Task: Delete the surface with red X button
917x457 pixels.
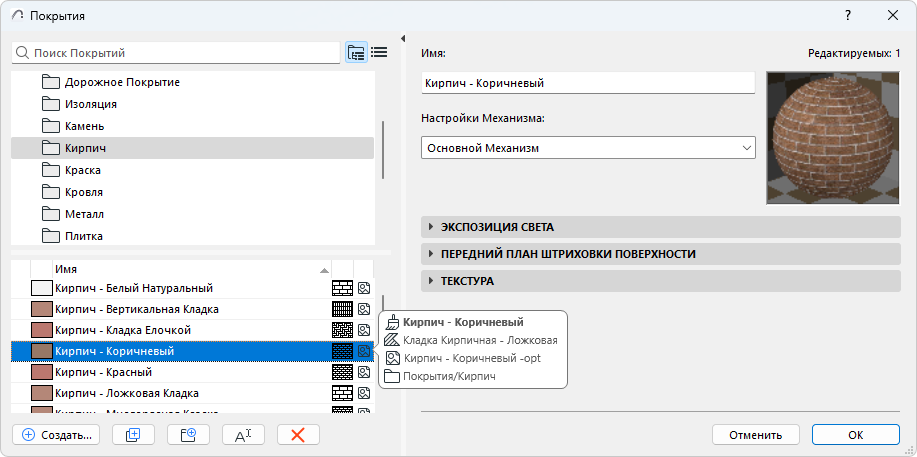Action: [x=297, y=435]
